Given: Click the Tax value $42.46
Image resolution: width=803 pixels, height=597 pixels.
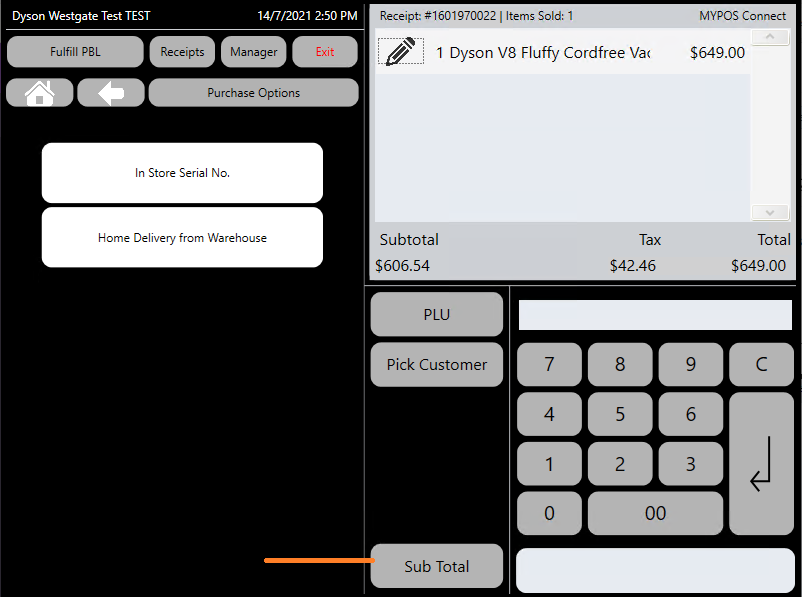Looking at the screenshot, I should [x=632, y=266].
